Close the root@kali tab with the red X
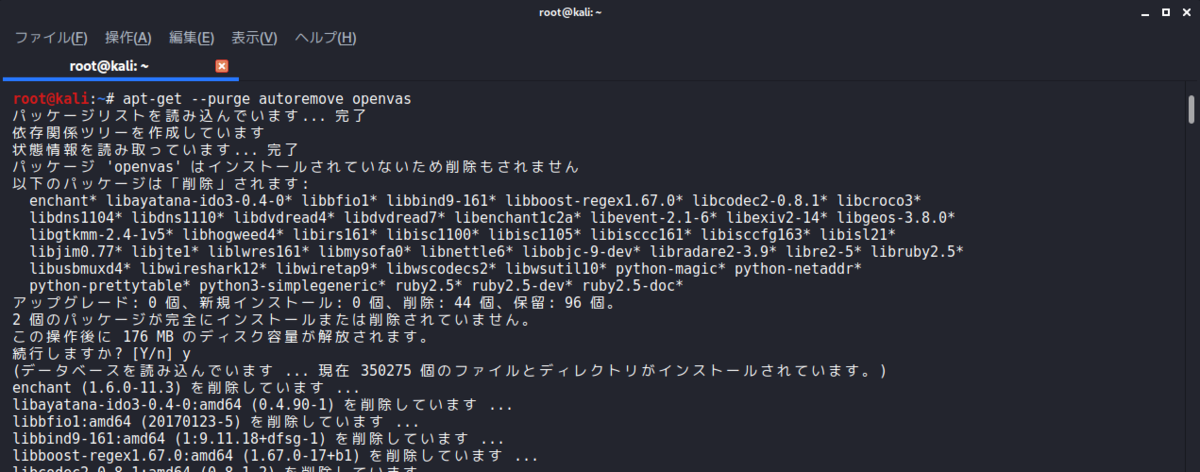Screen dimensions: 1200x472 click(x=222, y=66)
